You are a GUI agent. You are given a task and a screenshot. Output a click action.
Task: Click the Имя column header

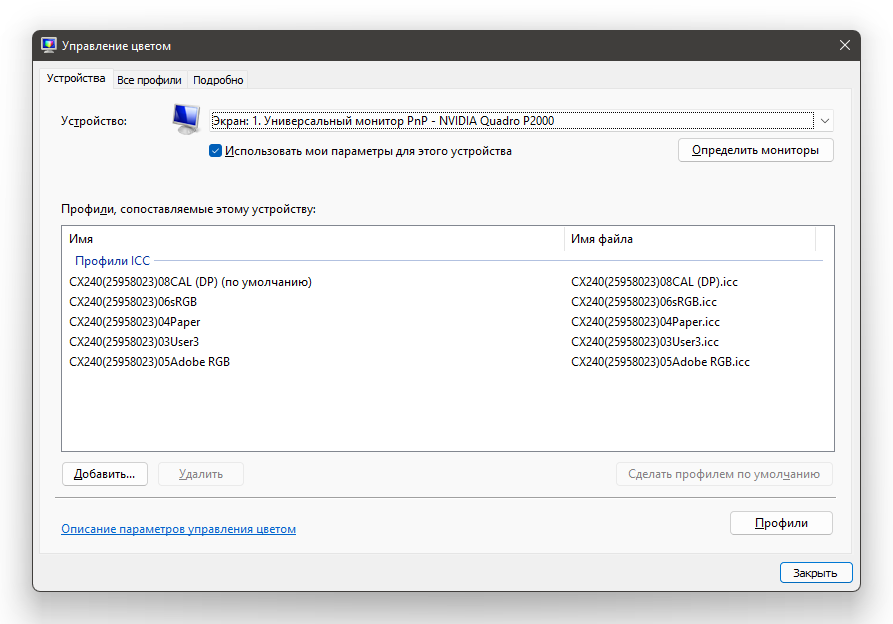point(312,239)
